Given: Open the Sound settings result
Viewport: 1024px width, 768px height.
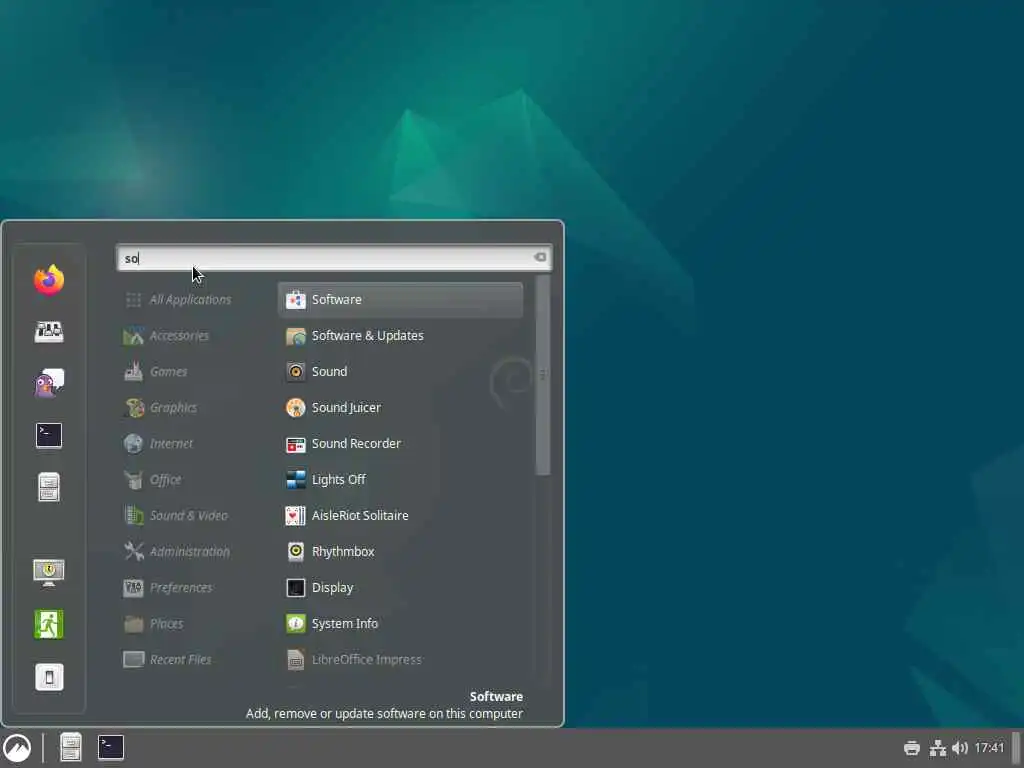Looking at the screenshot, I should click(x=400, y=372).
